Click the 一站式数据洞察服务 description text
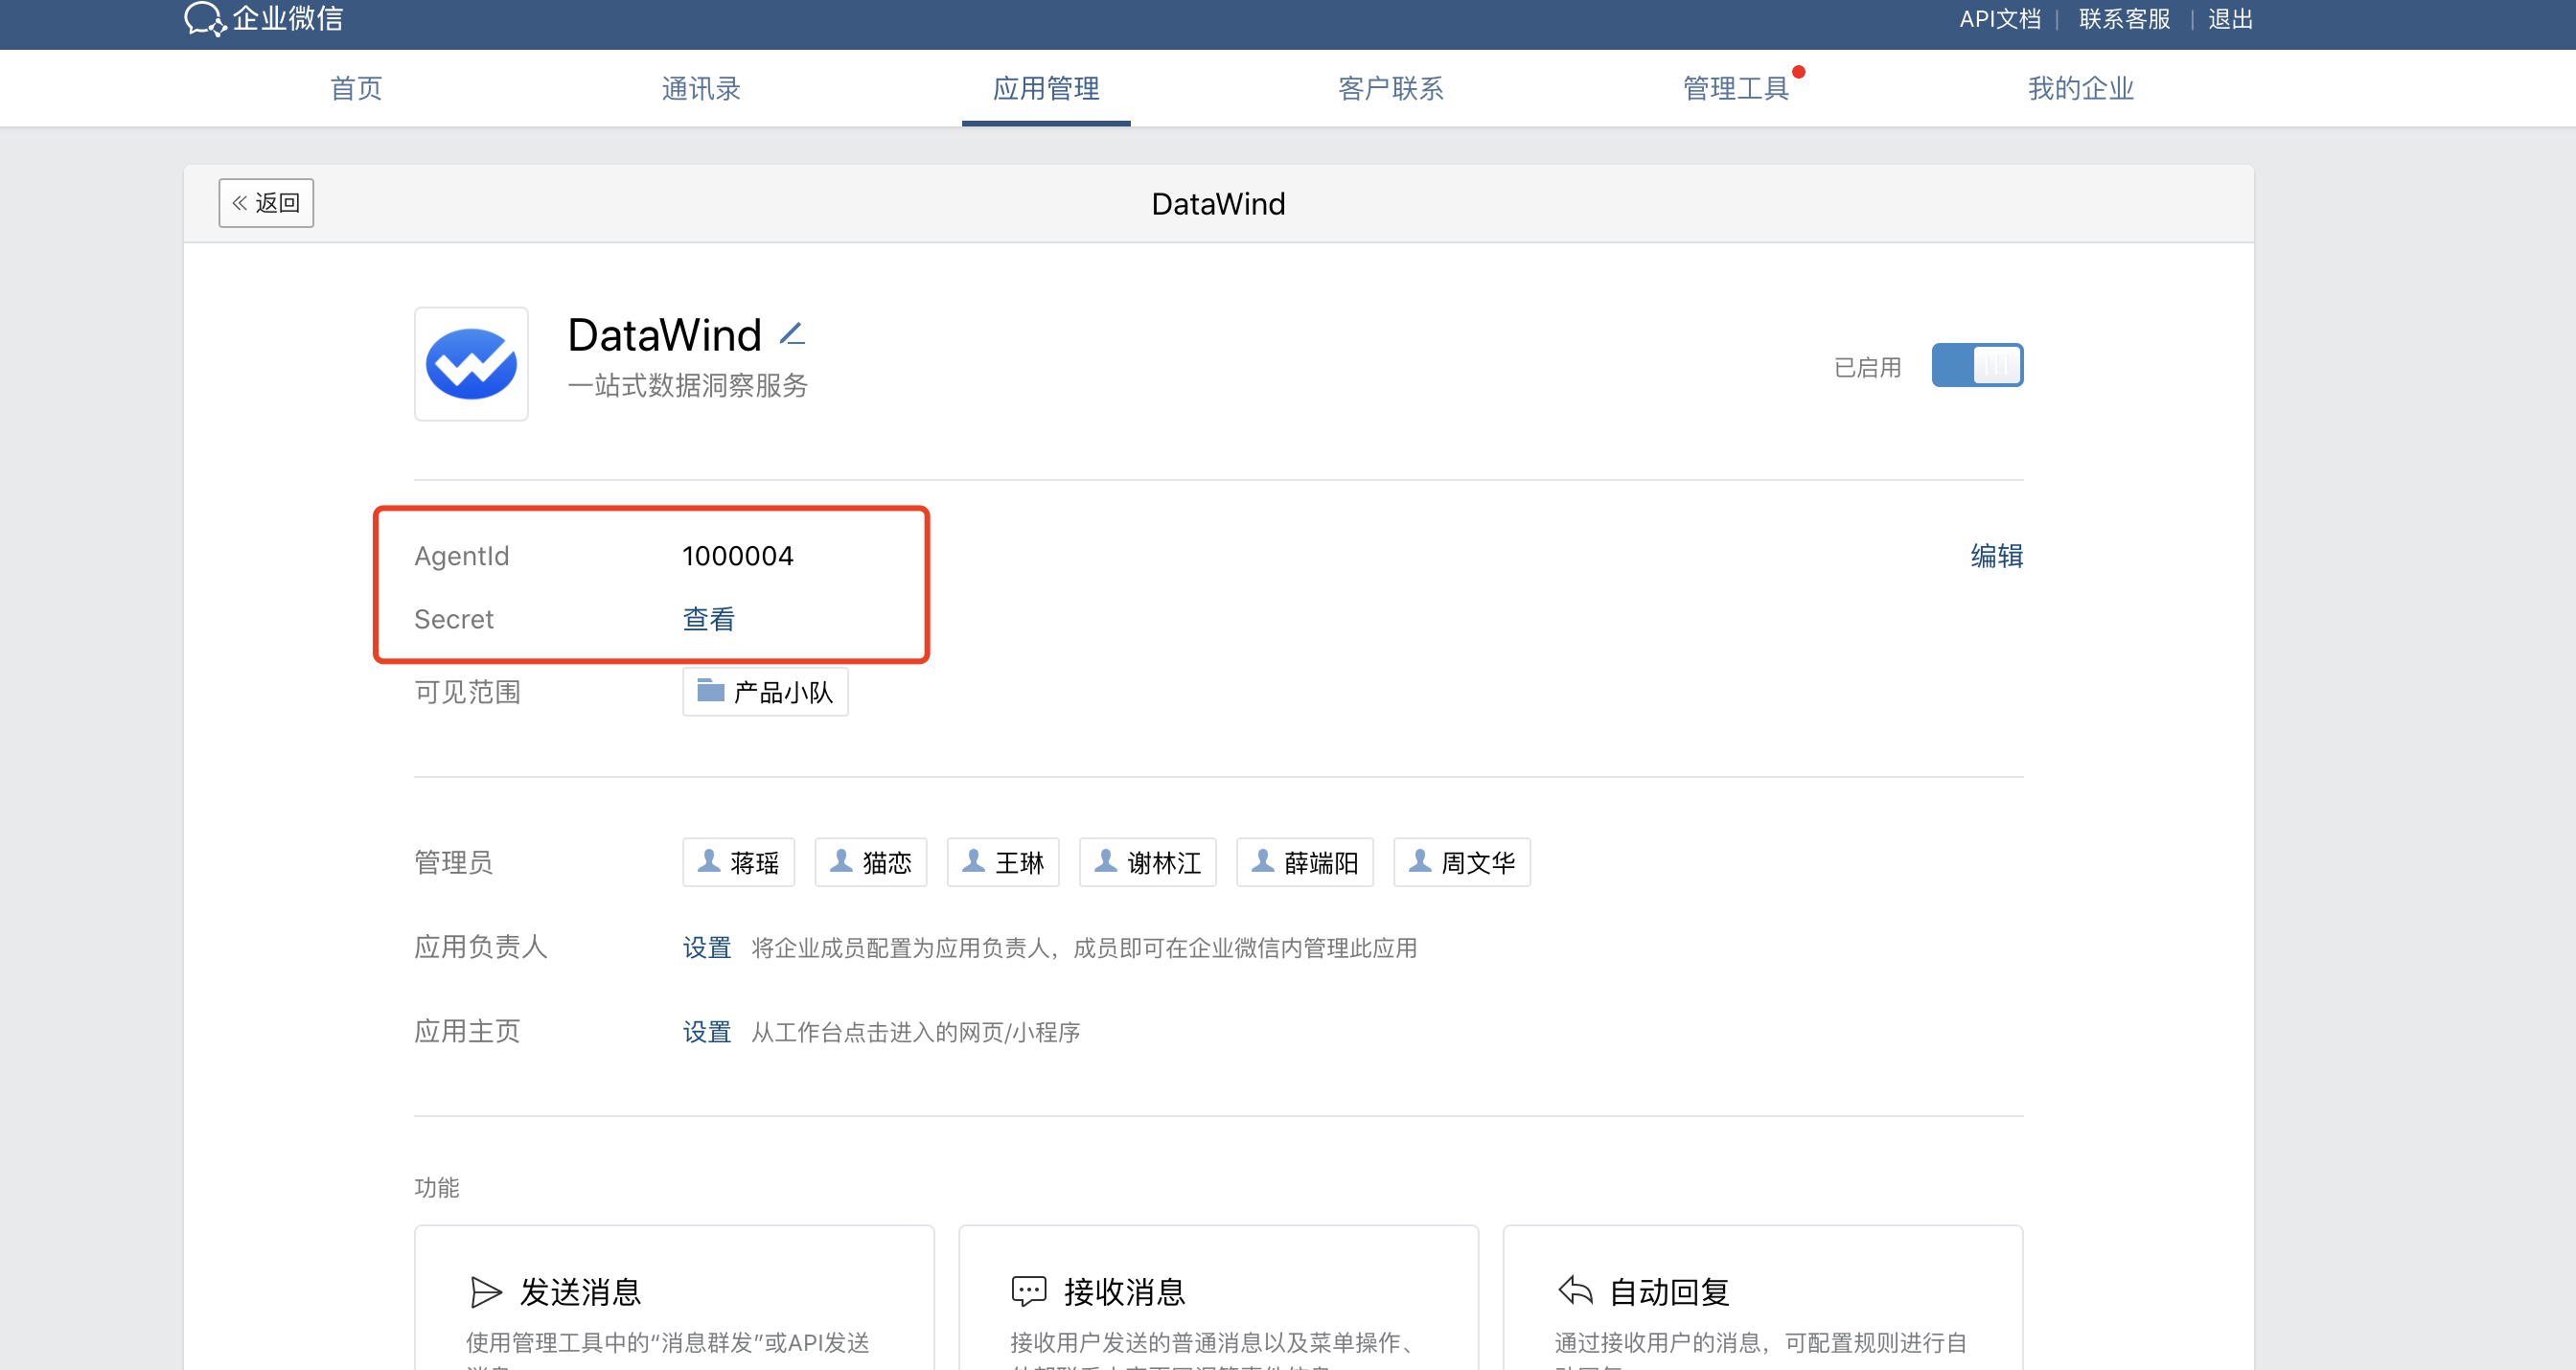 pyautogui.click(x=688, y=385)
